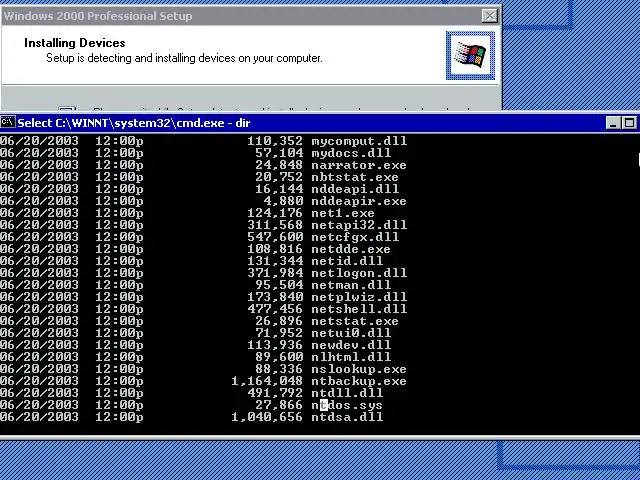Click the Installing Devices heading

[x=75, y=43]
